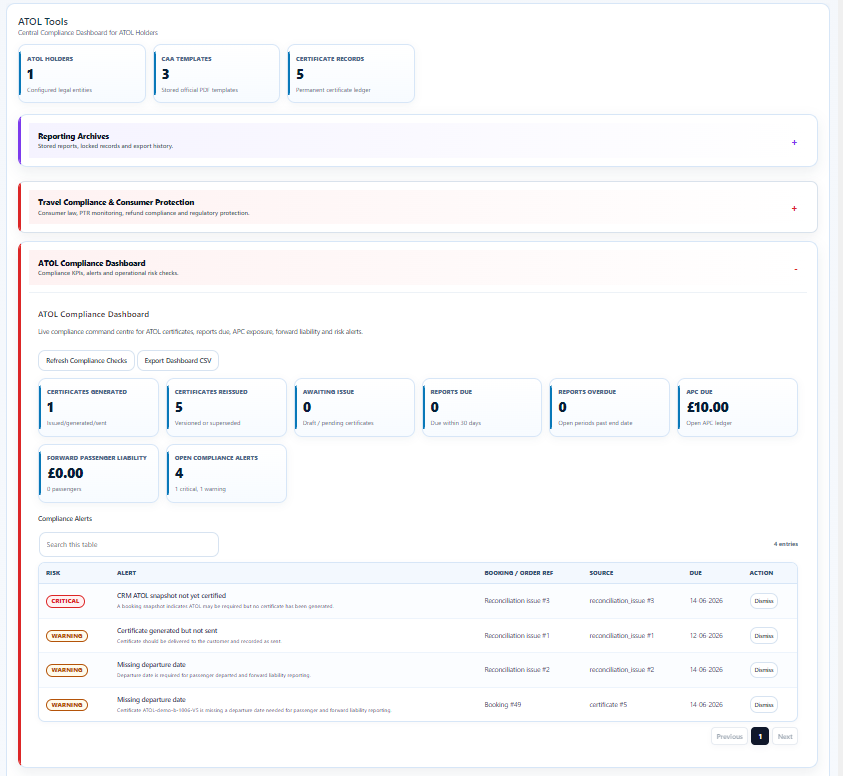Collapse ATOL Compliance Dashboard minus icon
The width and height of the screenshot is (843, 776).
click(x=796, y=269)
